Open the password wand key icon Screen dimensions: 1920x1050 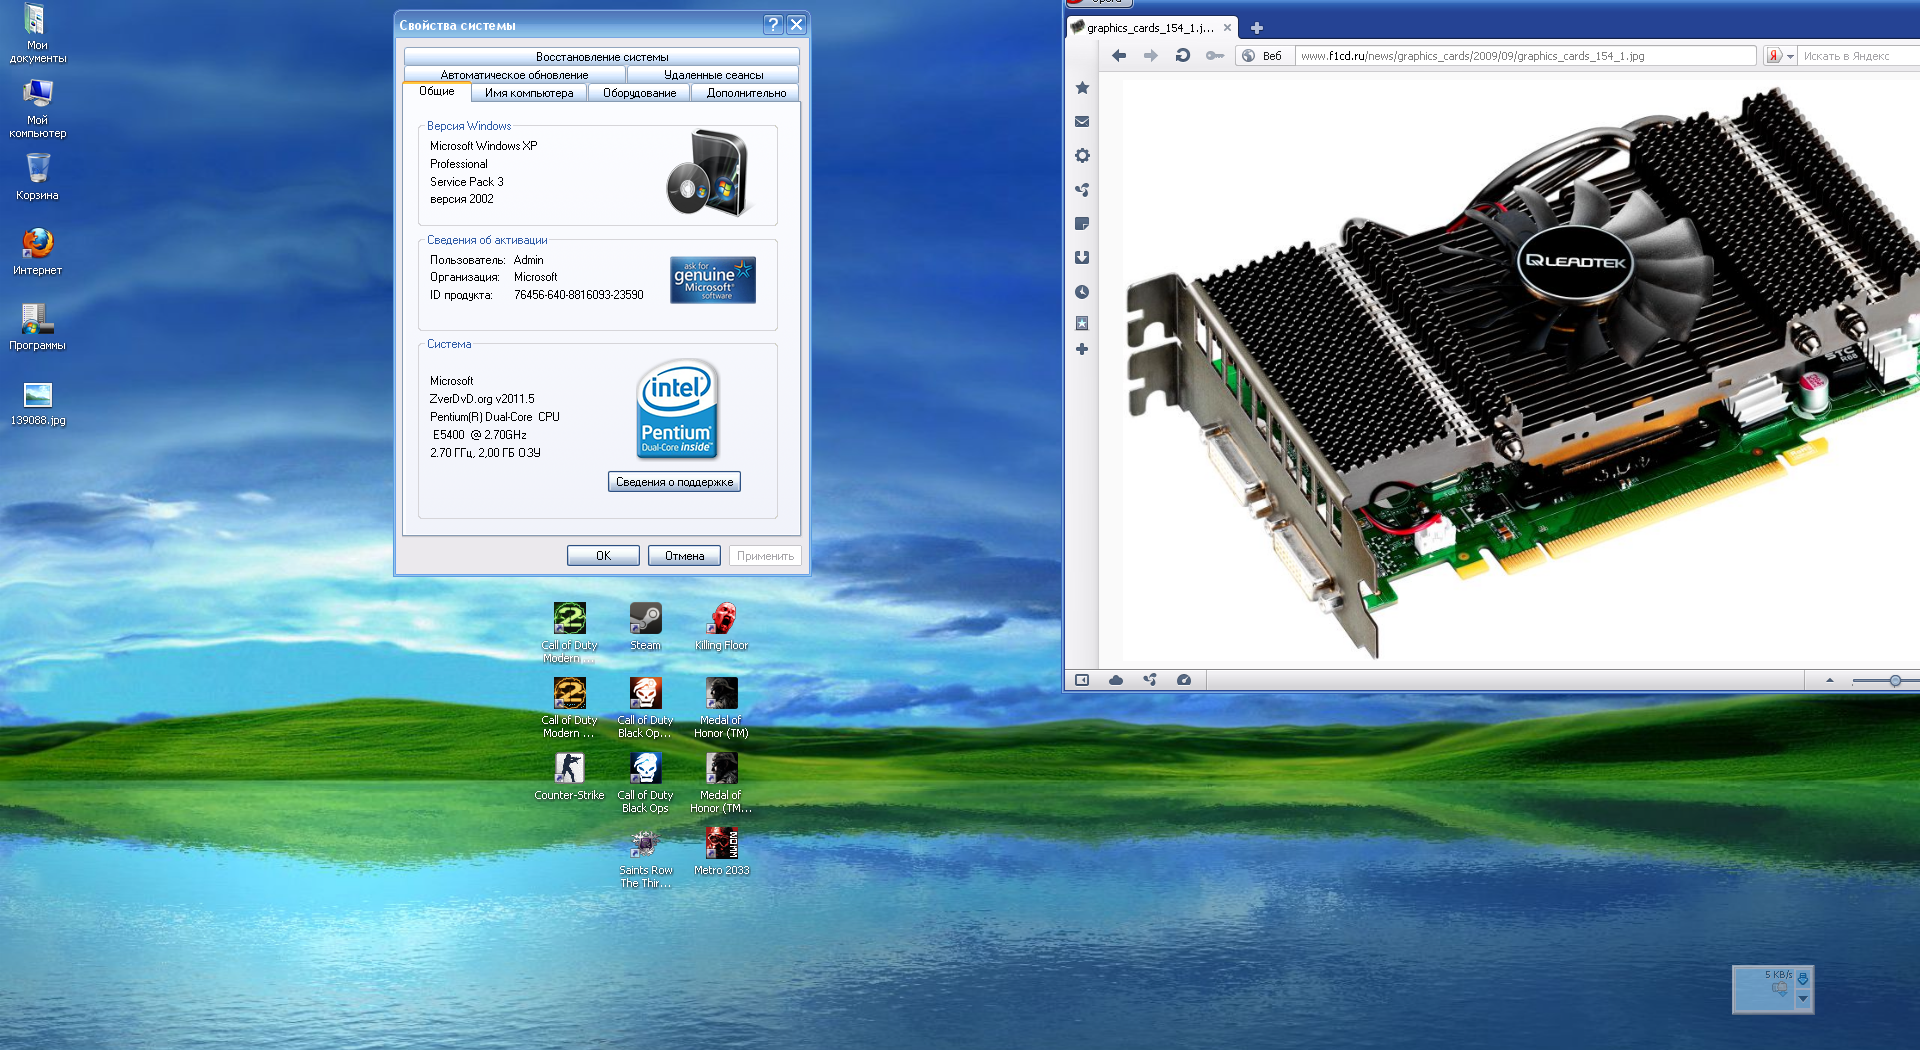tap(1215, 56)
